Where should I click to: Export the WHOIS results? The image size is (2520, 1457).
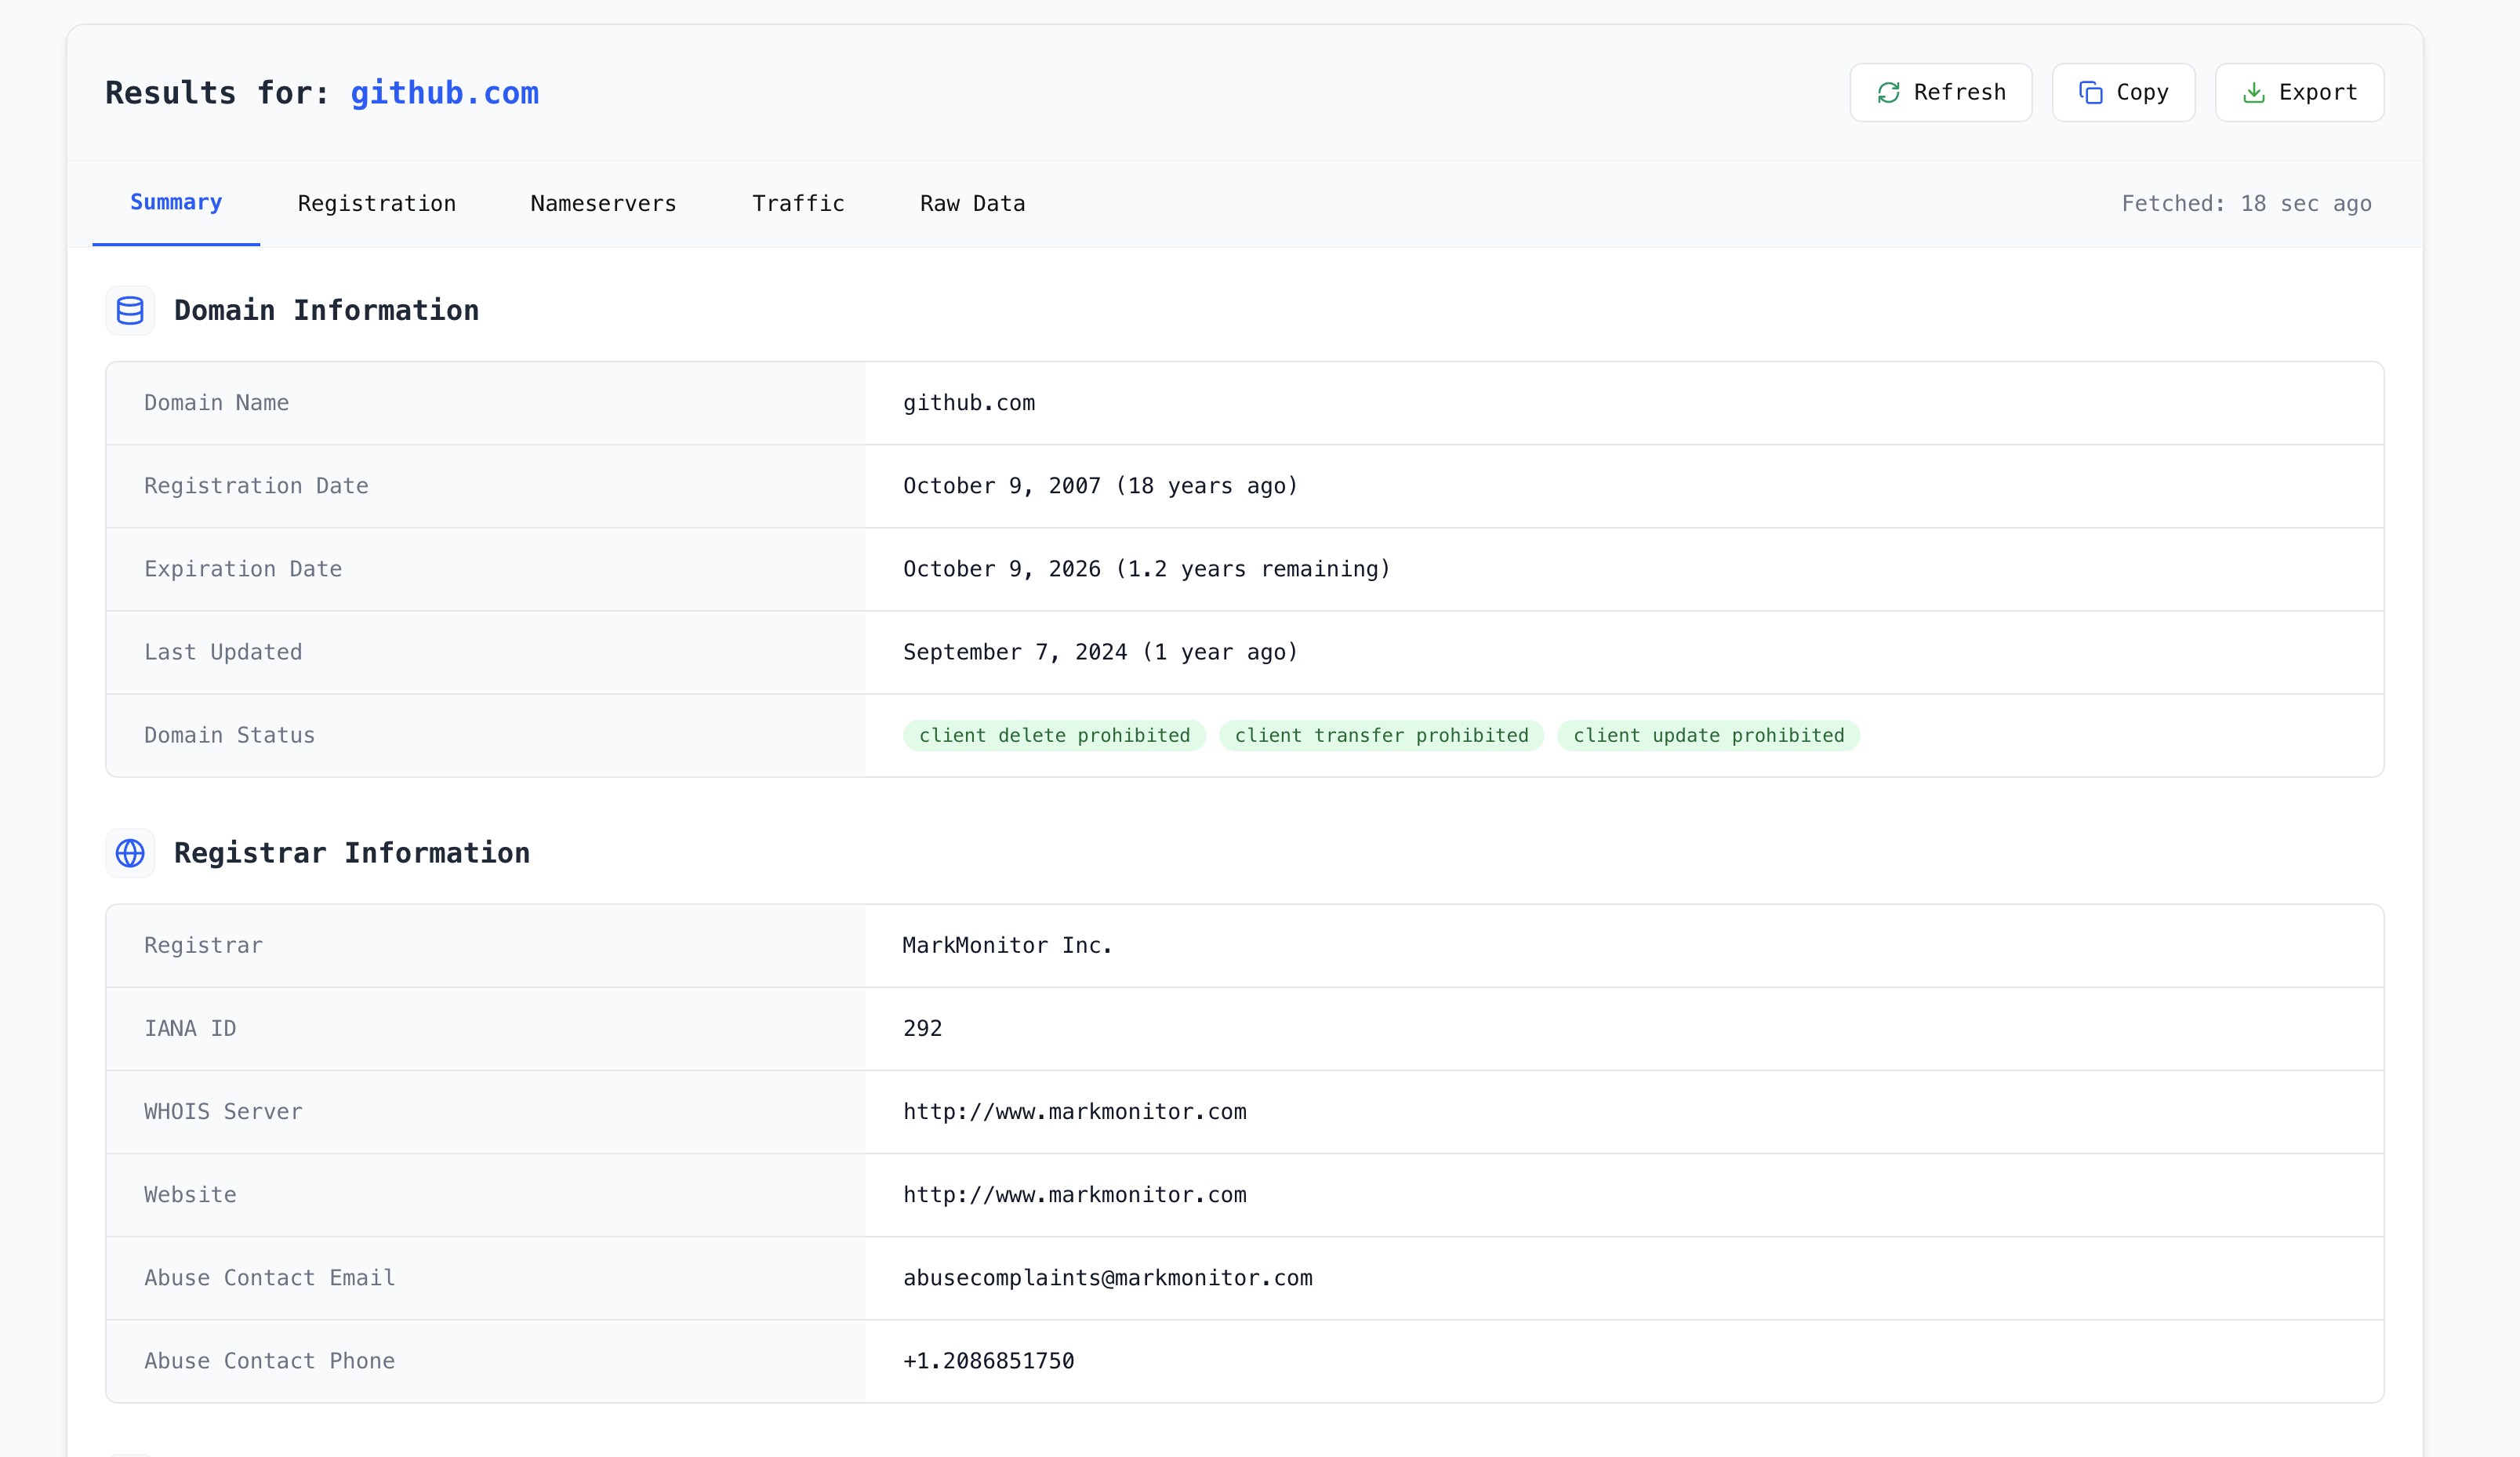(x=2299, y=93)
